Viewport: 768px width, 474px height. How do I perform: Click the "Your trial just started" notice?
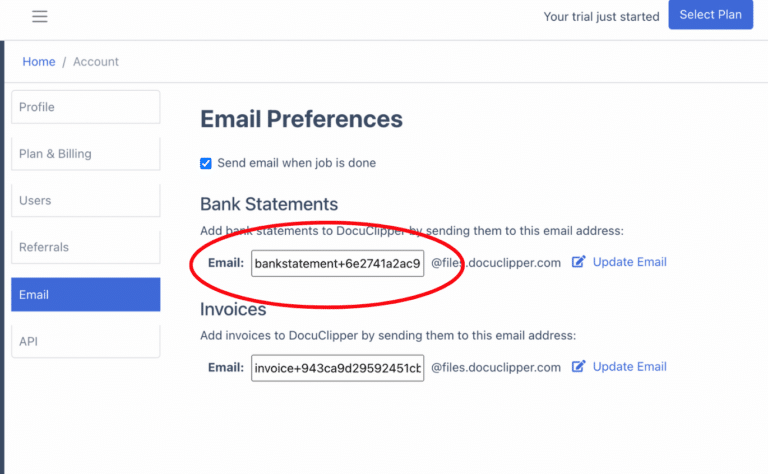601,16
